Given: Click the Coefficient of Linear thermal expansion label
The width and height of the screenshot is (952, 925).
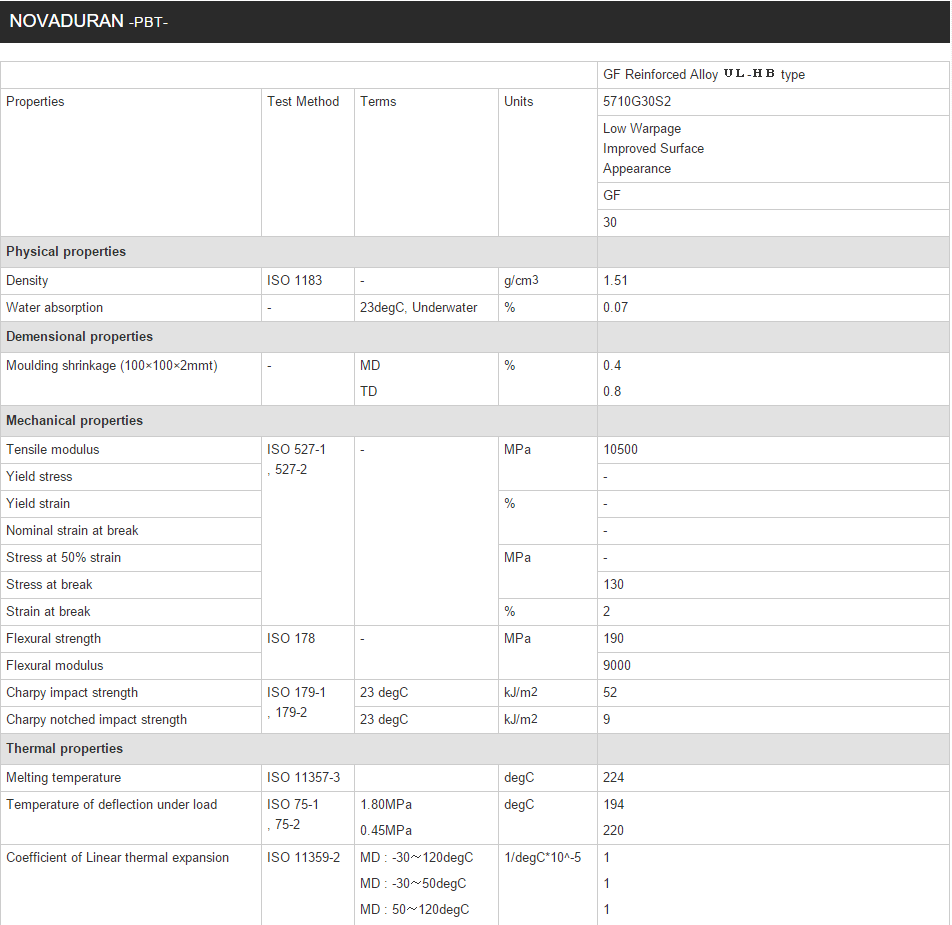Looking at the screenshot, I should [117, 858].
